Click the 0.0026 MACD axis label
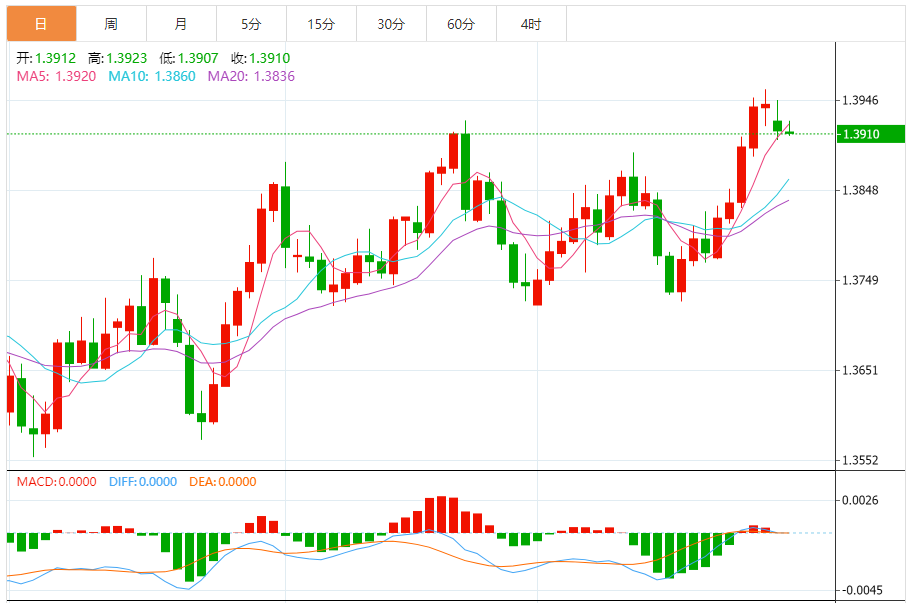Screen dimensions: 910x603 (x=860, y=500)
